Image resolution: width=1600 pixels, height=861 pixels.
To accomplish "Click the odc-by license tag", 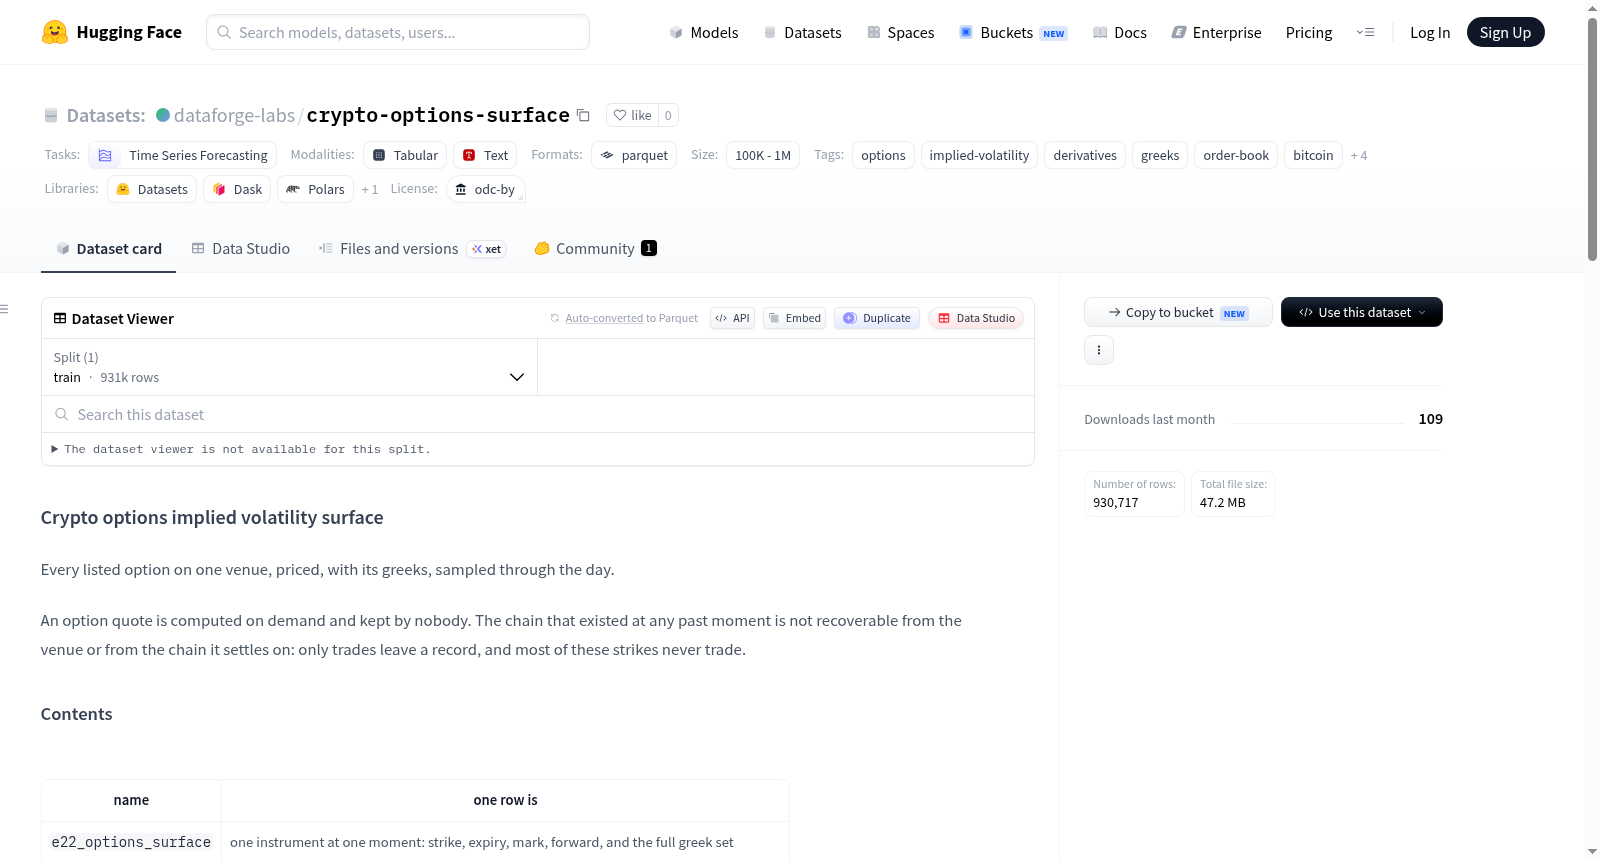I will [485, 189].
